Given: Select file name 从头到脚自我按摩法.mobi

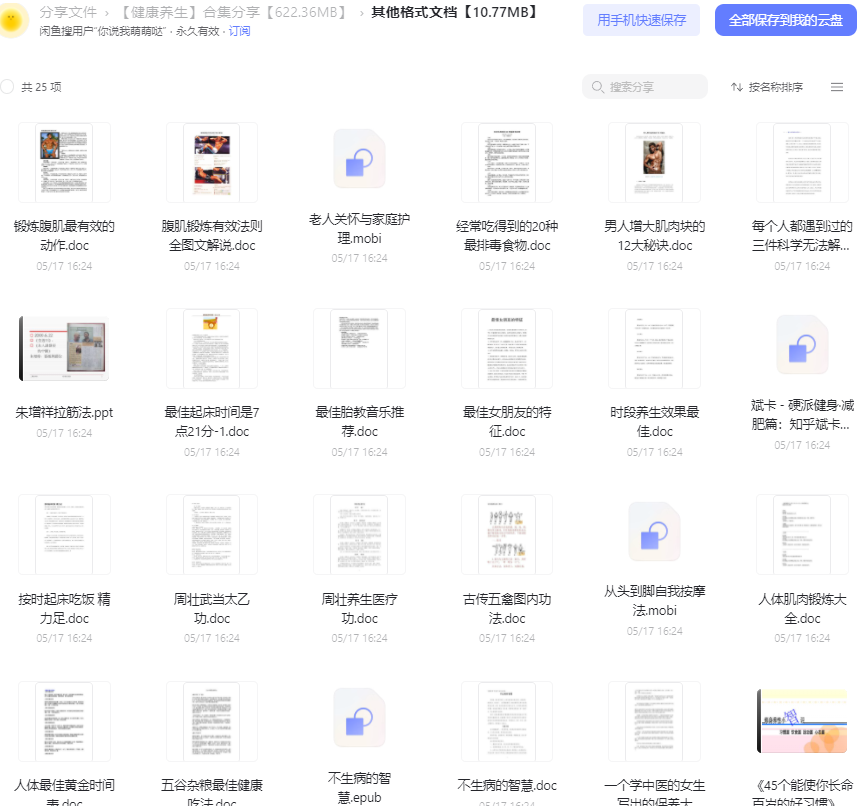Looking at the screenshot, I should (x=655, y=601).
